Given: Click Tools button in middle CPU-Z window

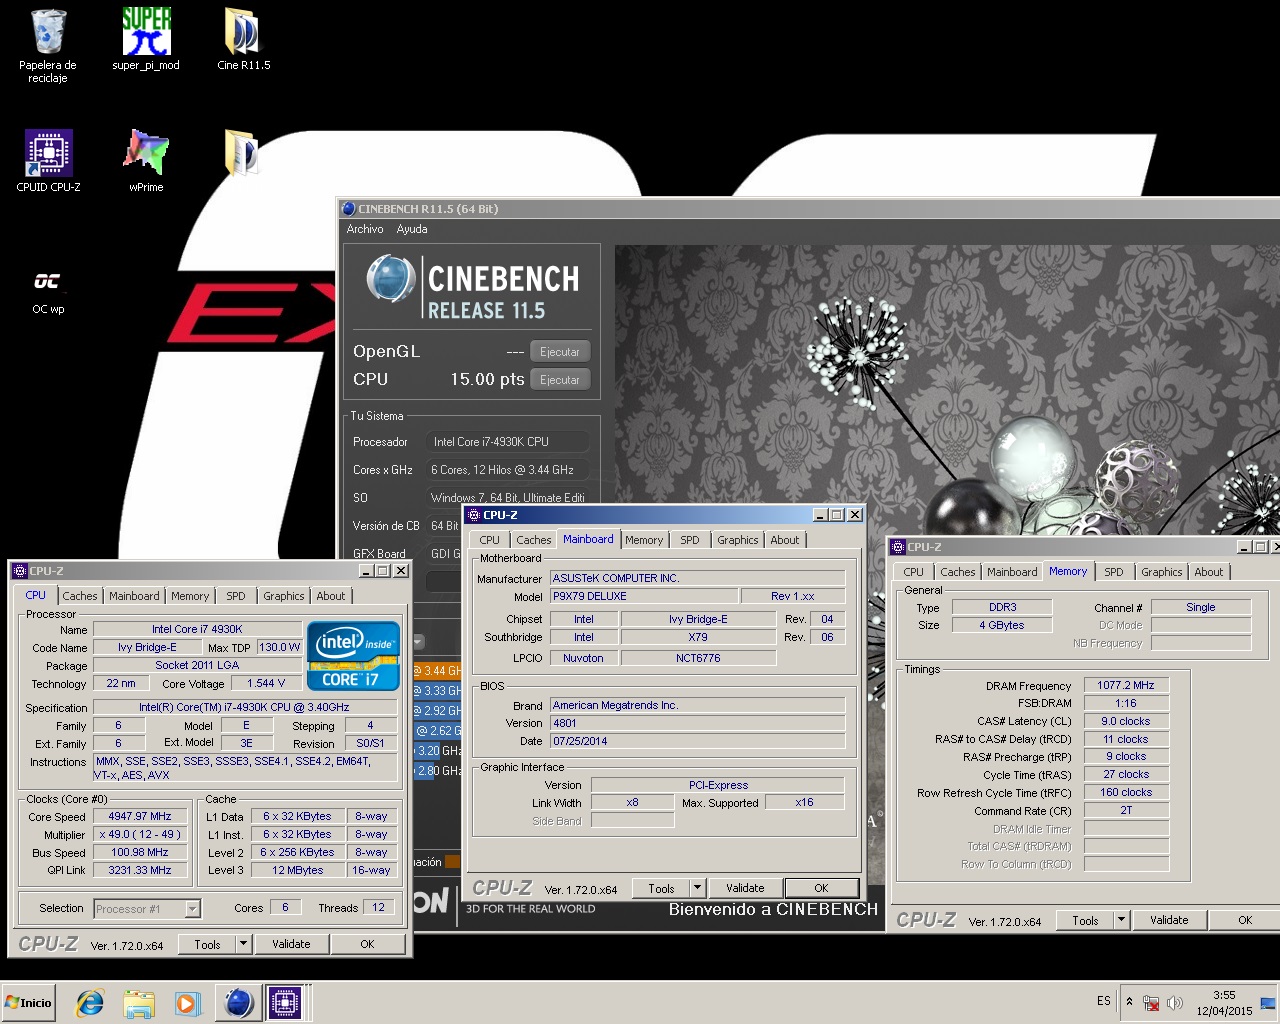Looking at the screenshot, I should pyautogui.click(x=661, y=888).
